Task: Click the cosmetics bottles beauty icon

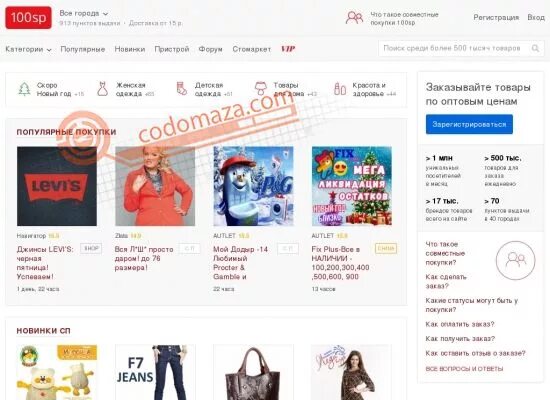Action: [x=340, y=89]
